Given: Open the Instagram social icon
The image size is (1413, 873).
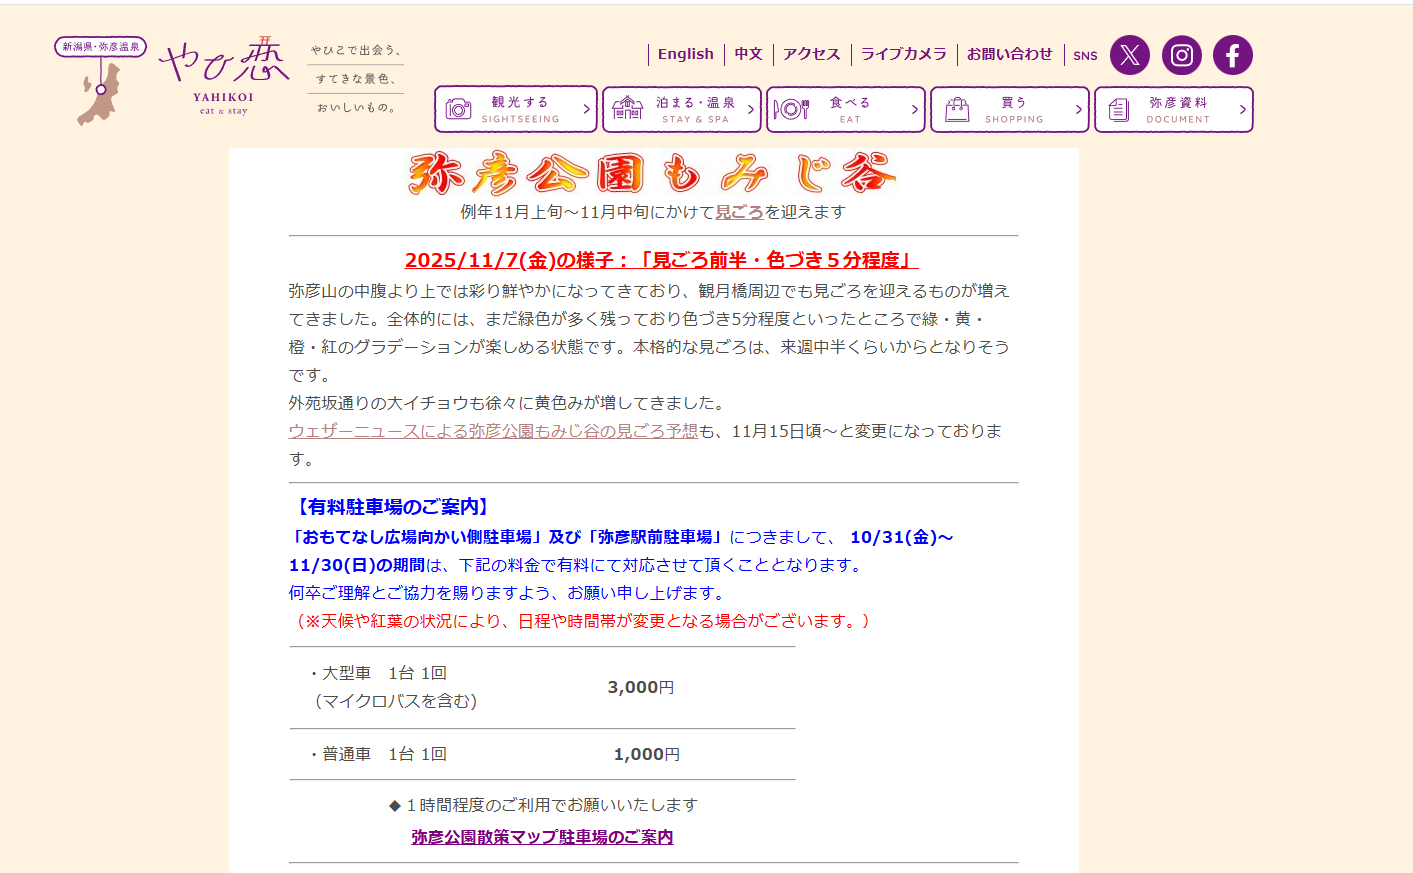Looking at the screenshot, I should tap(1181, 55).
